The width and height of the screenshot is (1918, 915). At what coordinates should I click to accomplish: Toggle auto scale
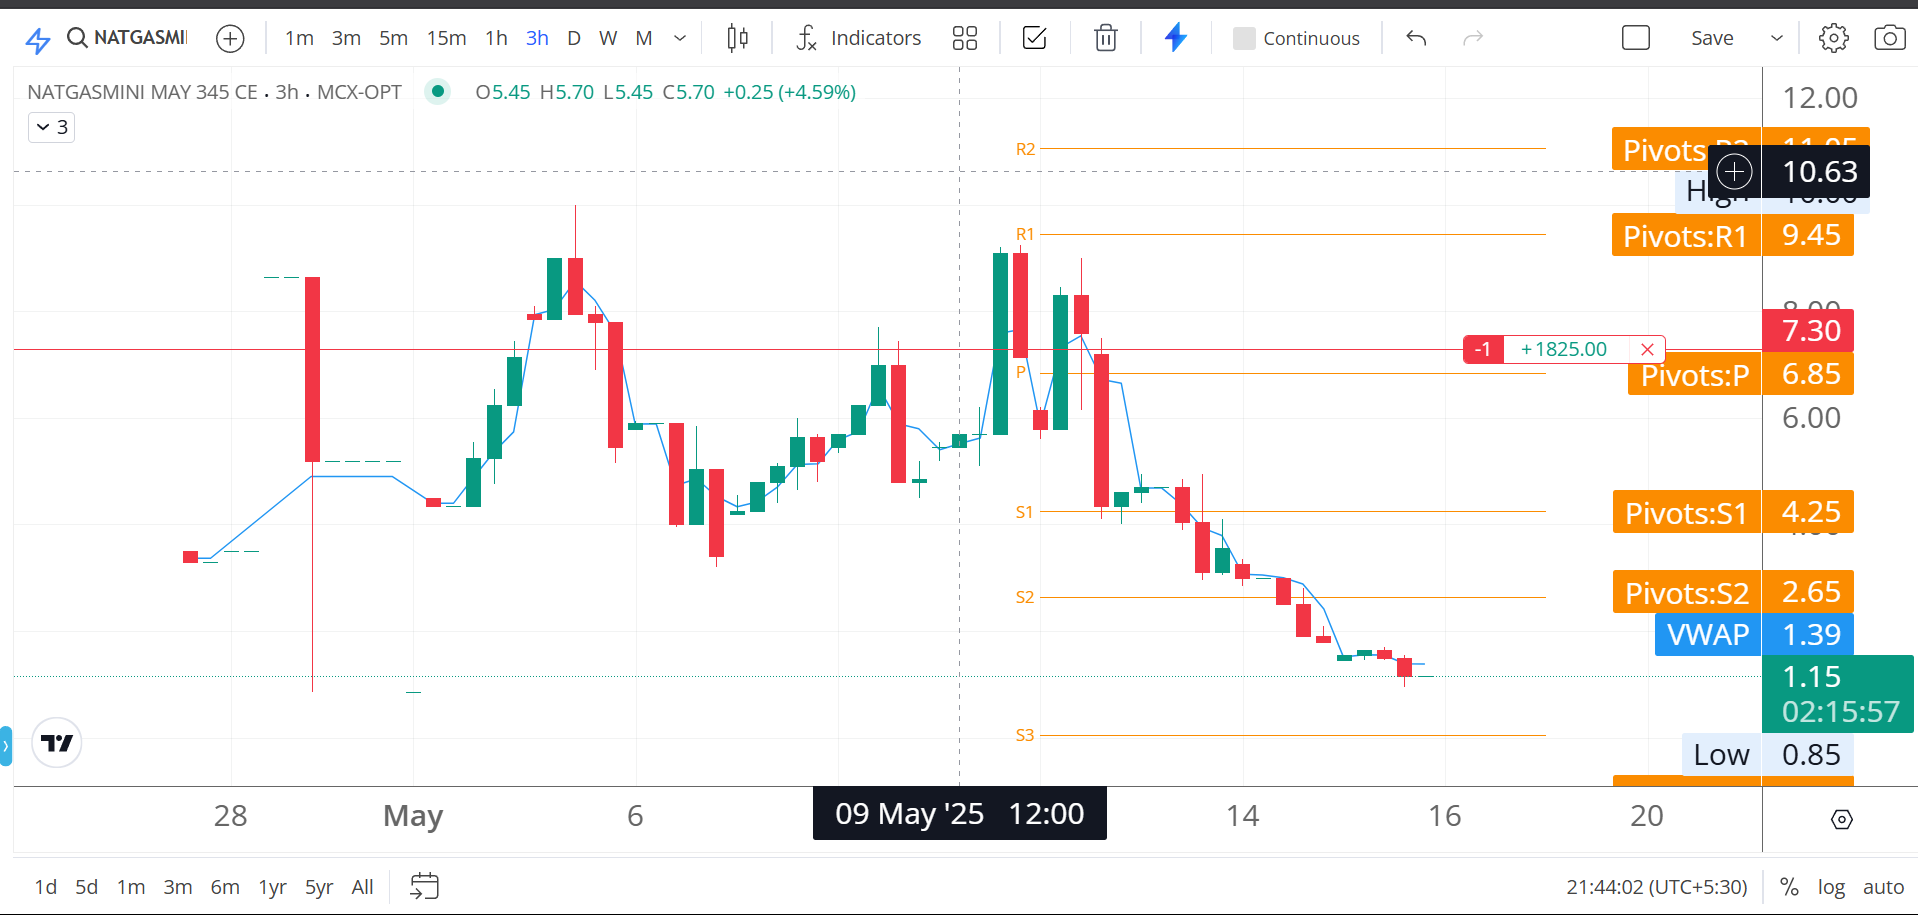click(1883, 887)
